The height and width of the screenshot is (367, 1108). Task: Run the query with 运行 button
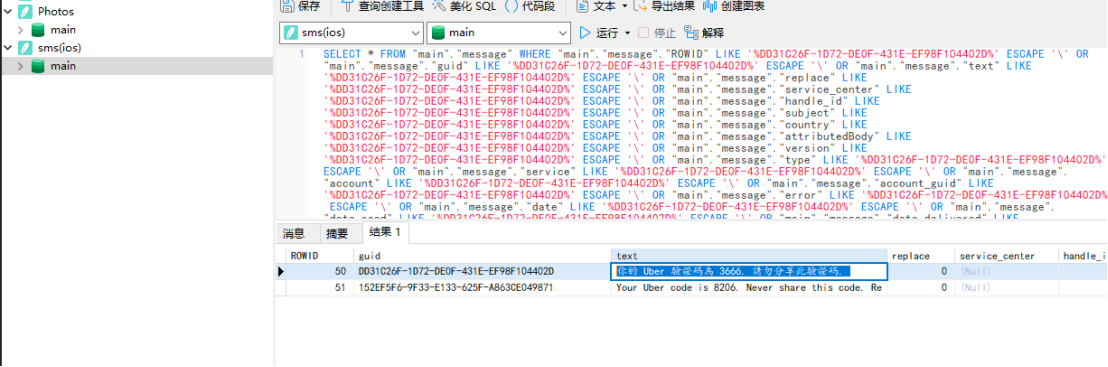599,33
